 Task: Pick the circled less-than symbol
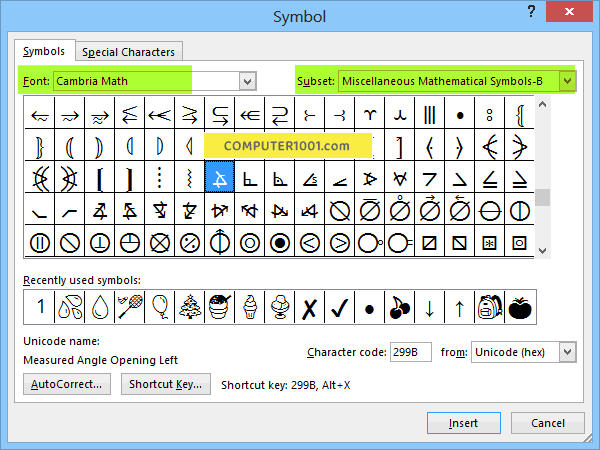tap(310, 241)
